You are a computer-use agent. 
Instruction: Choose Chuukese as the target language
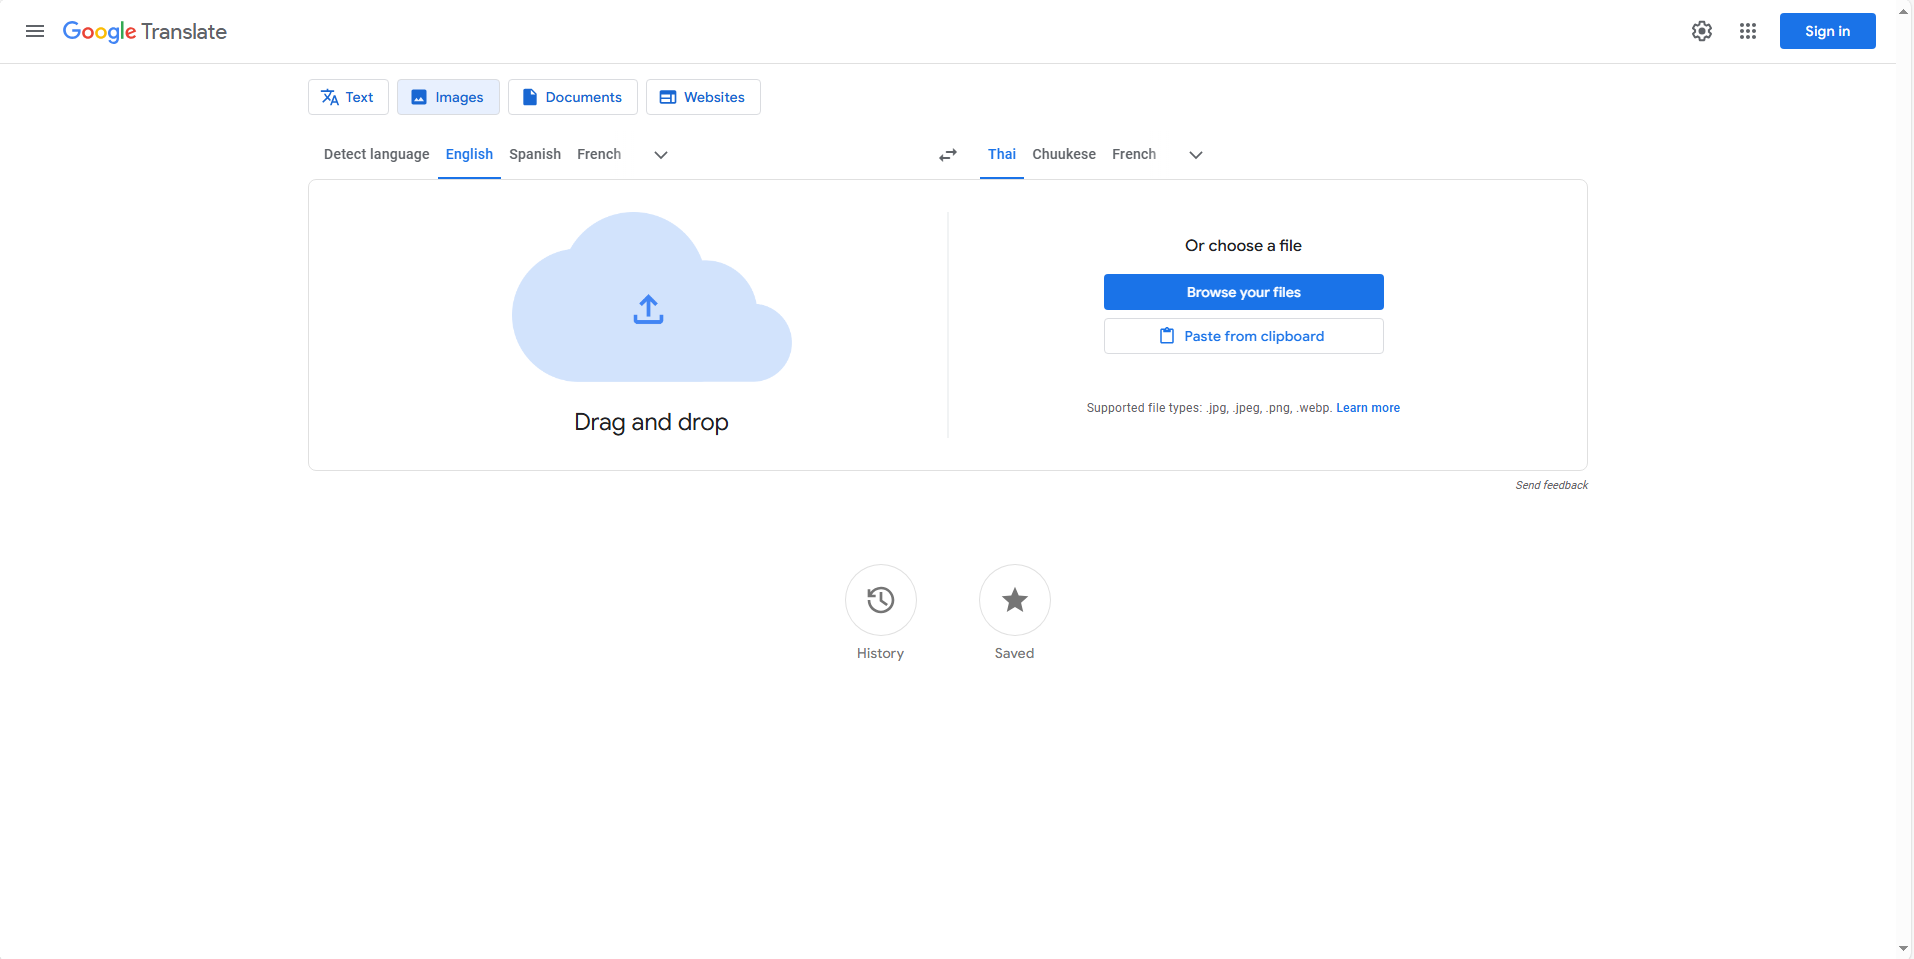pyautogui.click(x=1063, y=154)
